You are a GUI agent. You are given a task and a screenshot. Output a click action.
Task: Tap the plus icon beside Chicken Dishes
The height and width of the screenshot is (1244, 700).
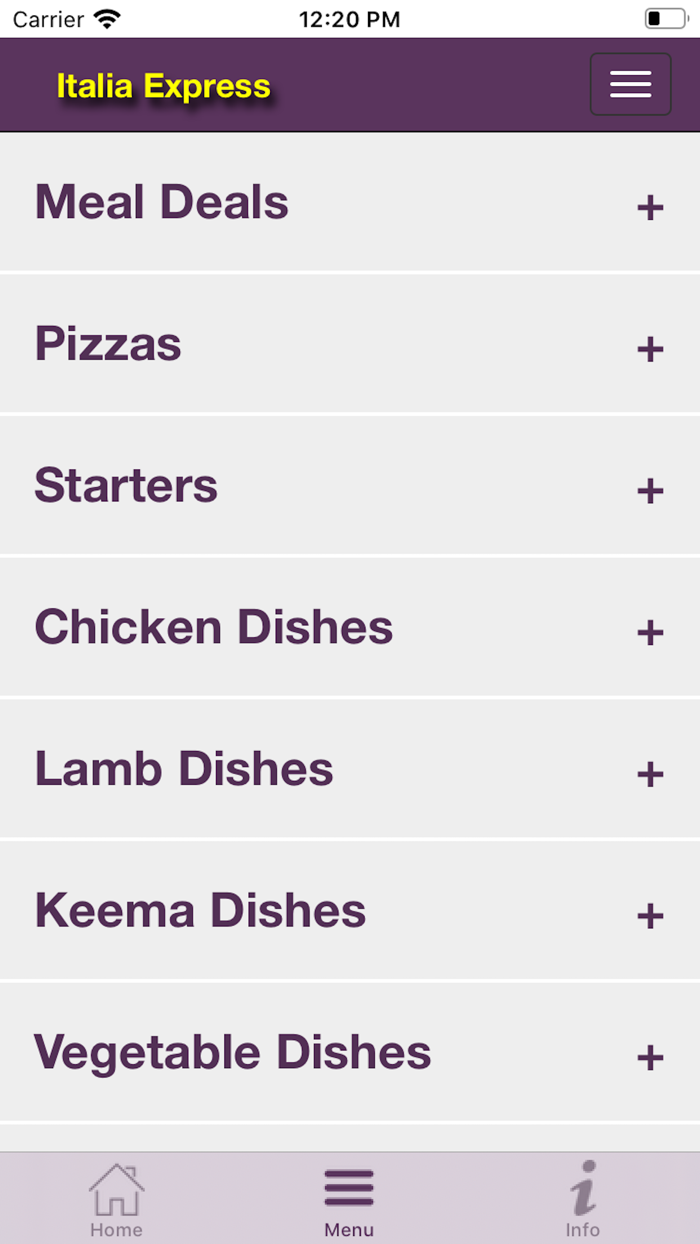650,633
